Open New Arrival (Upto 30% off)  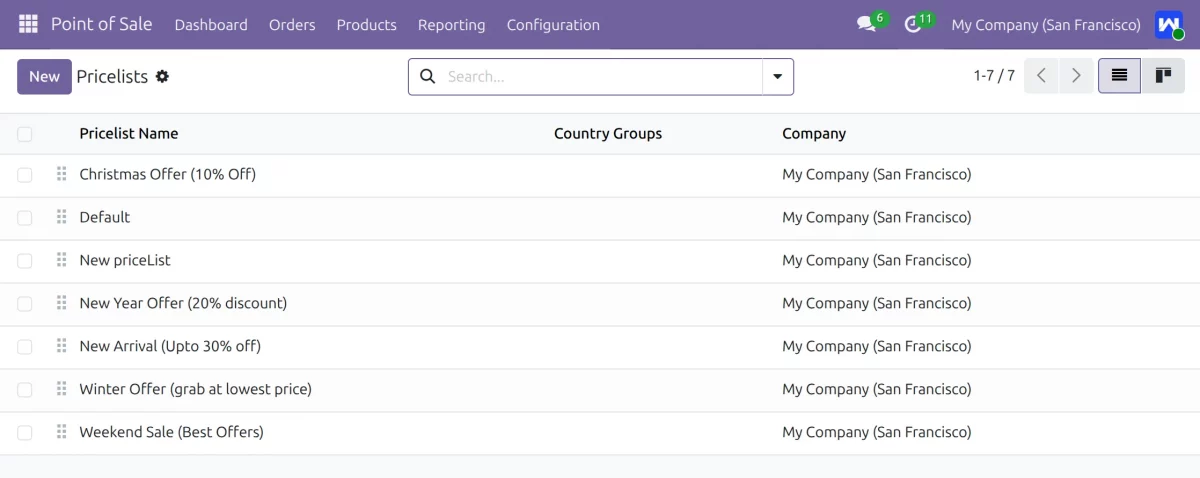click(170, 346)
